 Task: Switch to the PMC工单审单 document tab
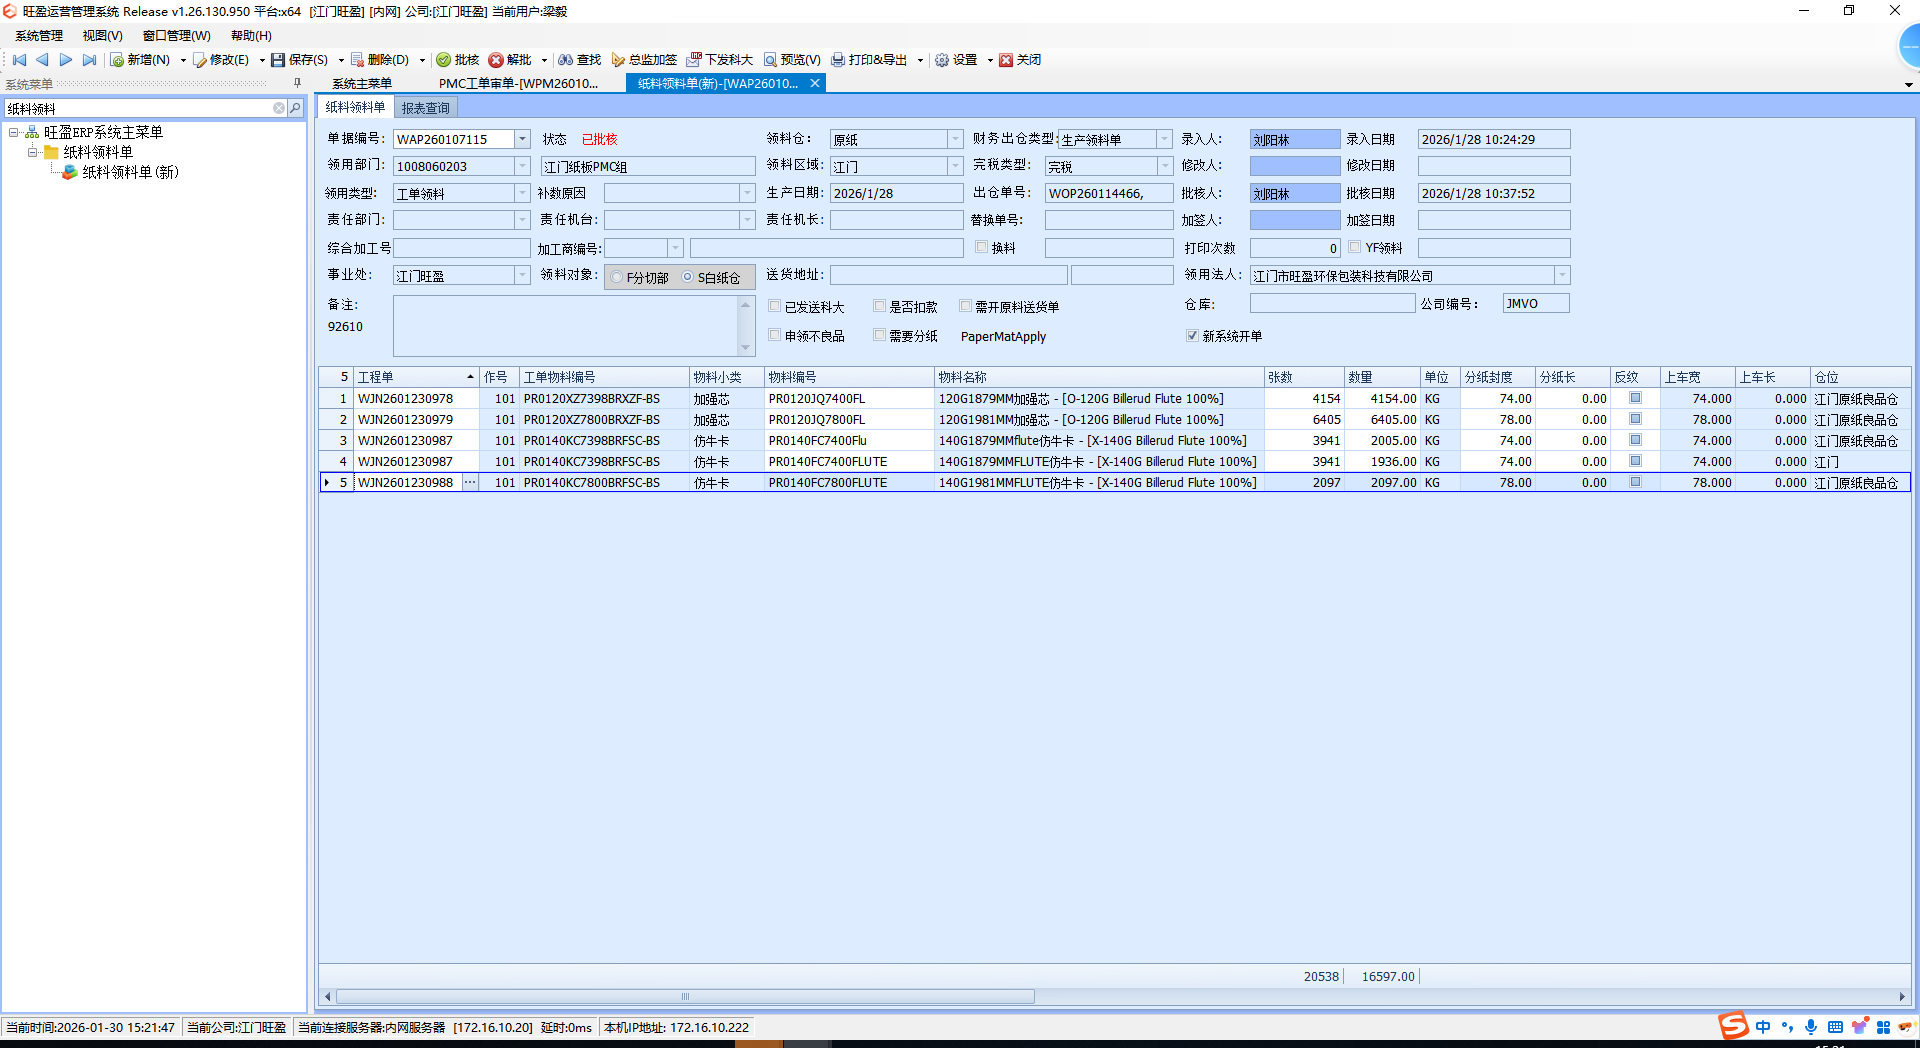tap(518, 83)
